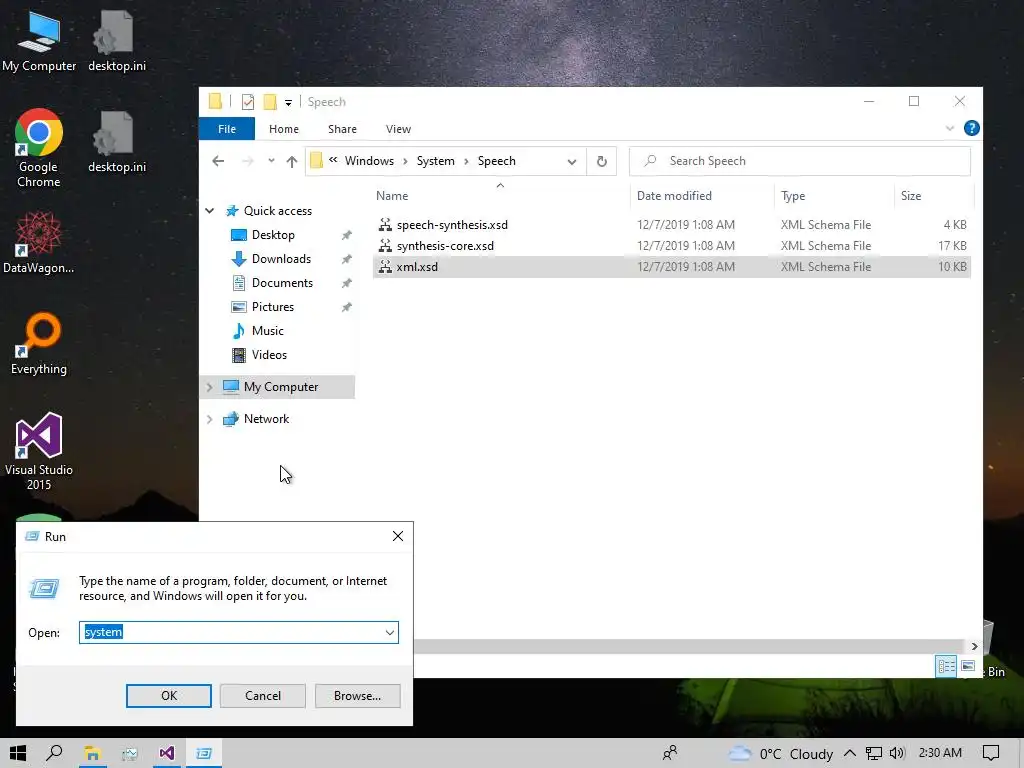Image resolution: width=1024 pixels, height=768 pixels.
Task: Click the Run taskbar button
Action: point(204,753)
